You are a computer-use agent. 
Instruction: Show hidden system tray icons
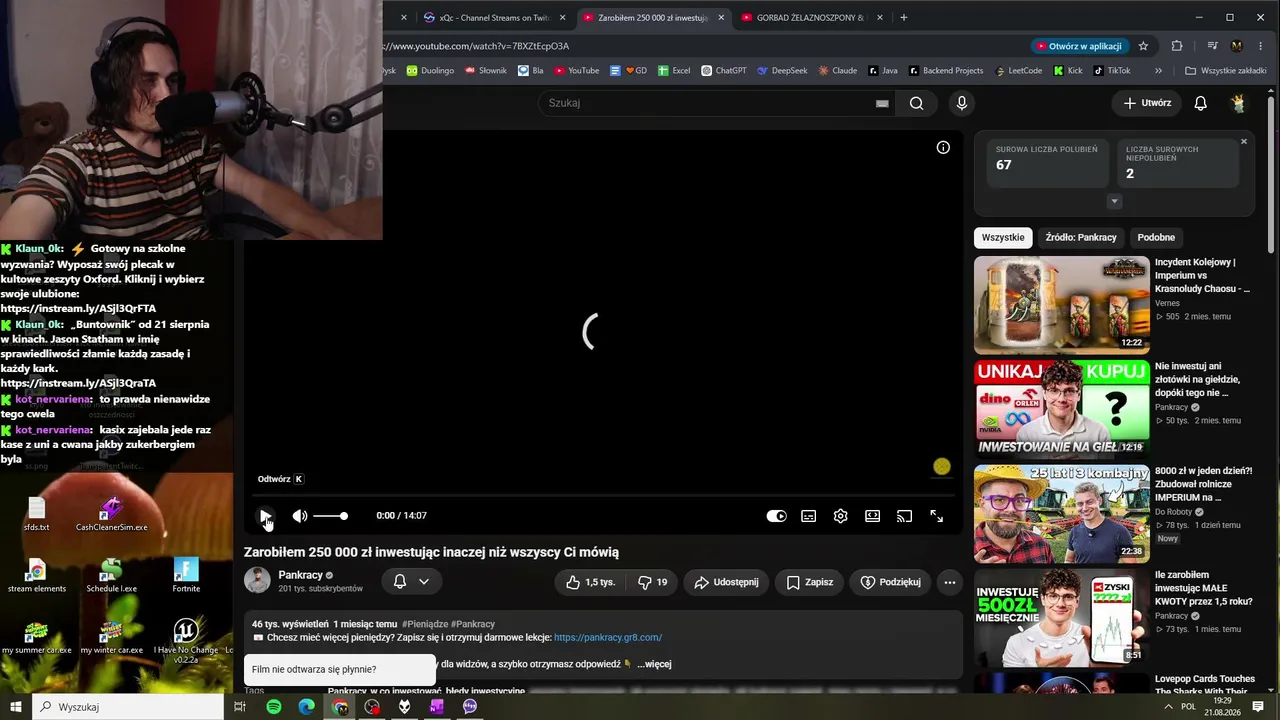1168,707
